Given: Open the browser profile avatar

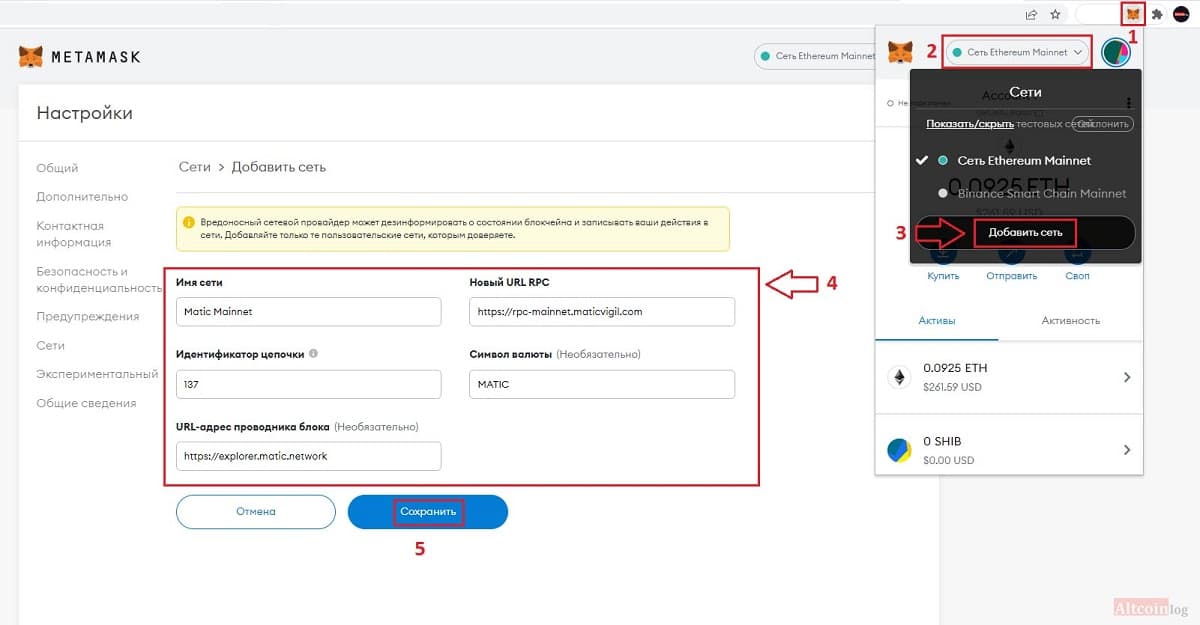Looking at the screenshot, I should pyautogui.click(x=1181, y=15).
